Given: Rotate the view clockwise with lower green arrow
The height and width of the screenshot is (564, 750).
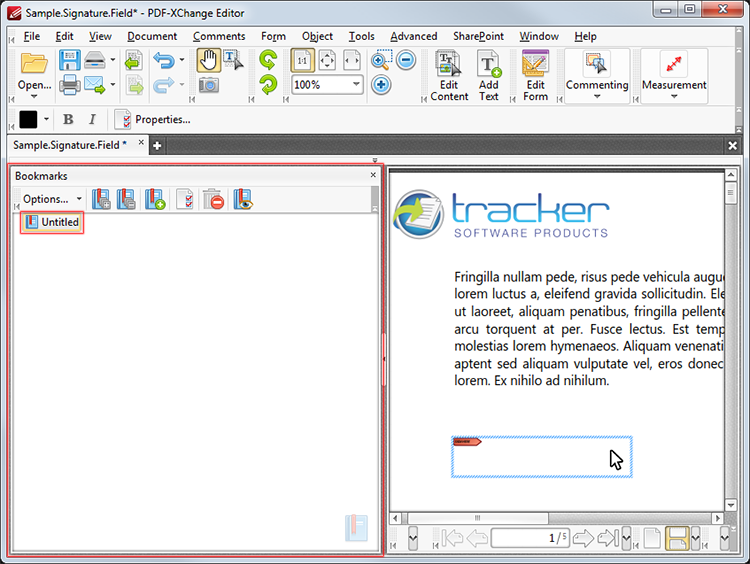Looking at the screenshot, I should coord(268,85).
